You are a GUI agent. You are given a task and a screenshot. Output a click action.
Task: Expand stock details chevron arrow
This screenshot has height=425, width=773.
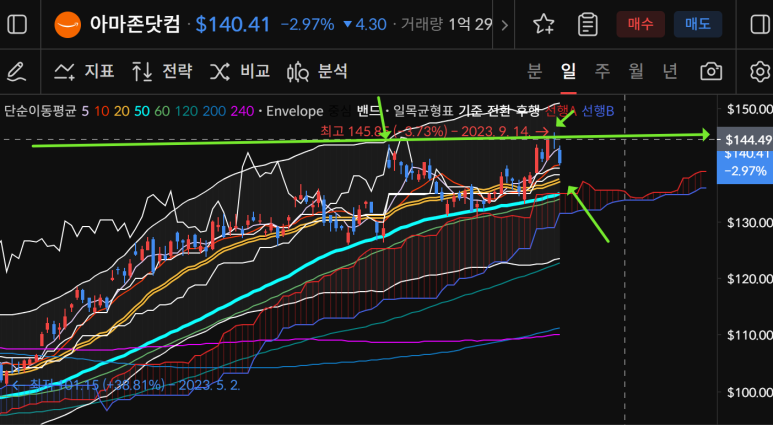click(504, 25)
